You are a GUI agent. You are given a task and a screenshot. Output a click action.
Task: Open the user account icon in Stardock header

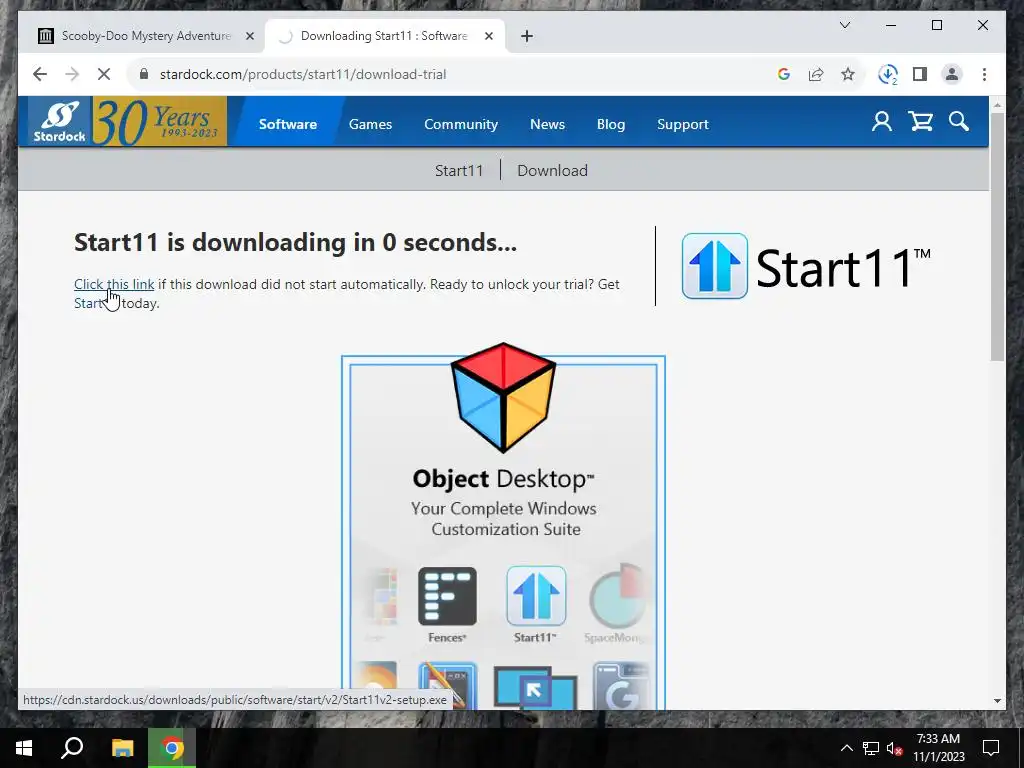pyautogui.click(x=882, y=121)
